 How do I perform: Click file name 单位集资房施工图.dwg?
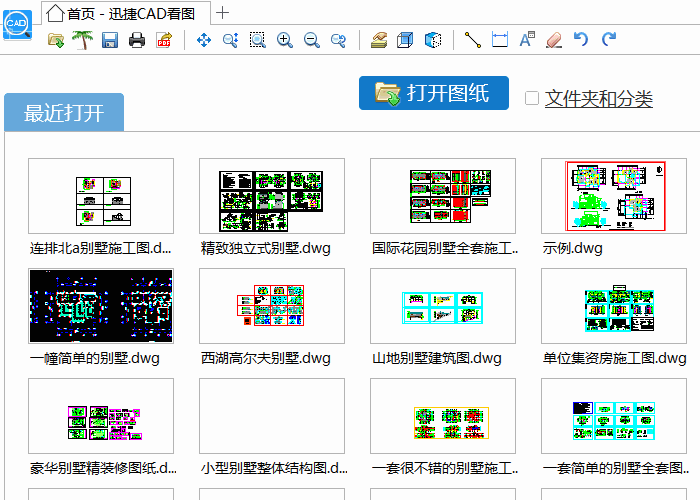[614, 358]
